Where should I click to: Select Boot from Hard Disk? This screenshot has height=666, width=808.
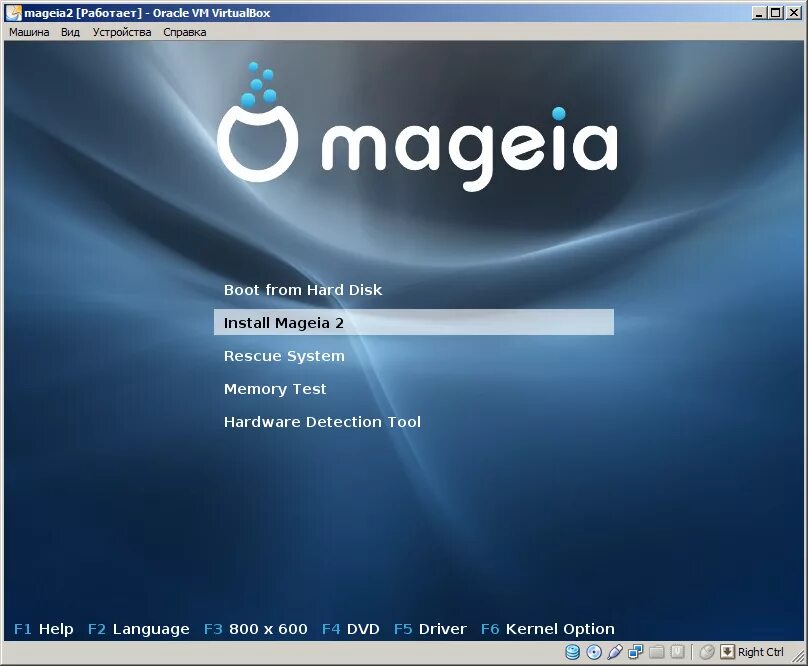pos(303,290)
